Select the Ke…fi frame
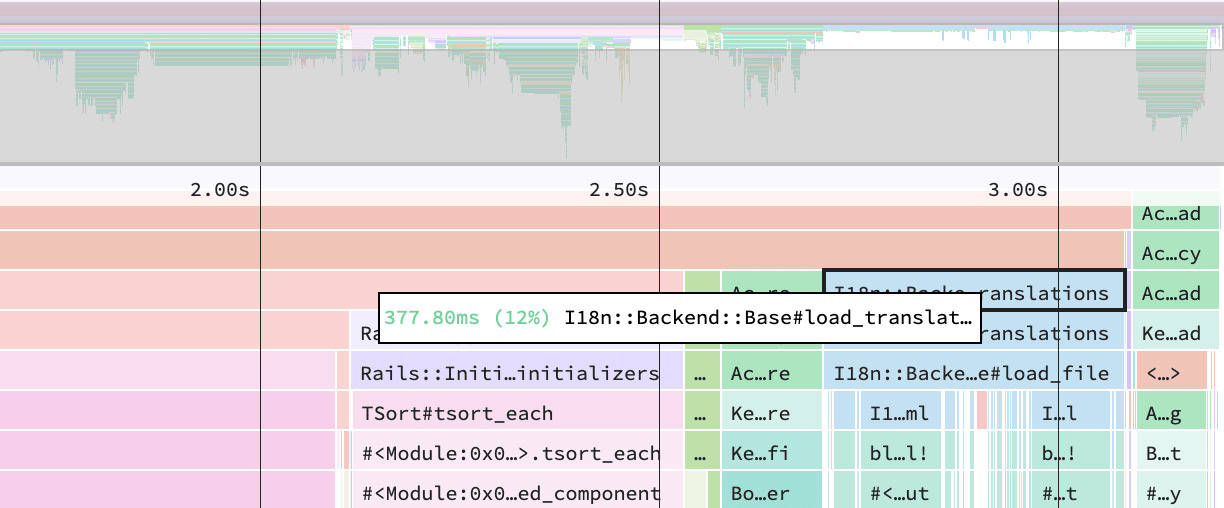The width and height of the screenshot is (1224, 508). [x=771, y=451]
